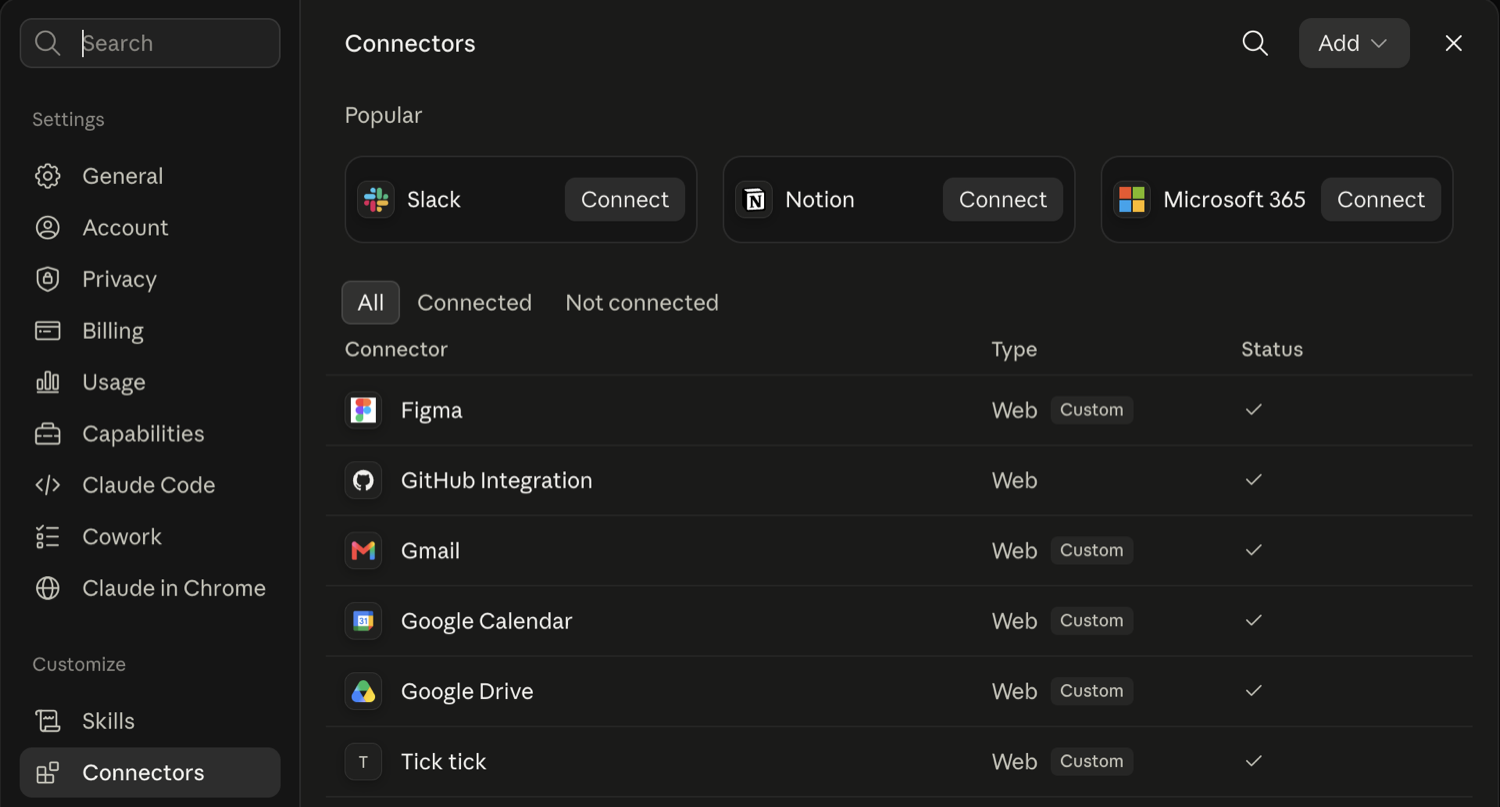Switch to the Not connected filter tab
Screen dimensions: 1500x807
[x=642, y=303]
